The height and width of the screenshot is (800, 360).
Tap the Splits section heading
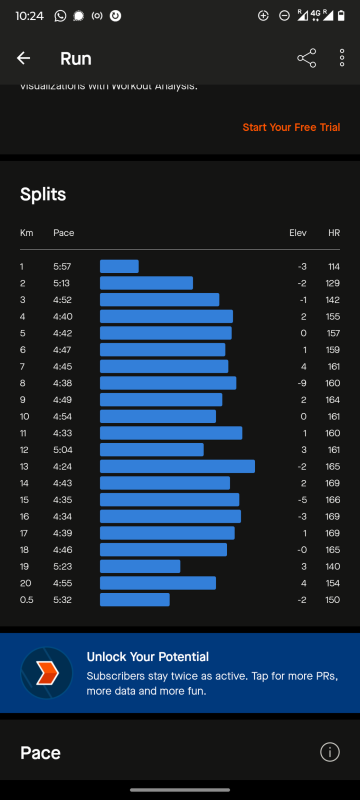point(43,194)
